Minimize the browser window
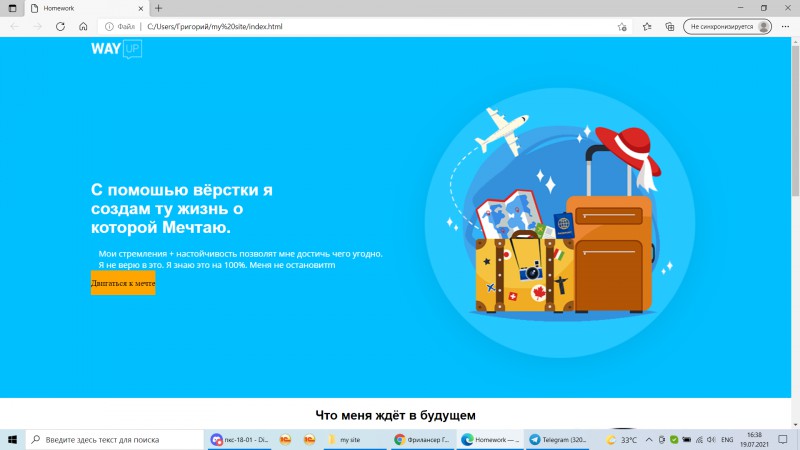Image resolution: width=800 pixels, height=450 pixels. pos(740,8)
